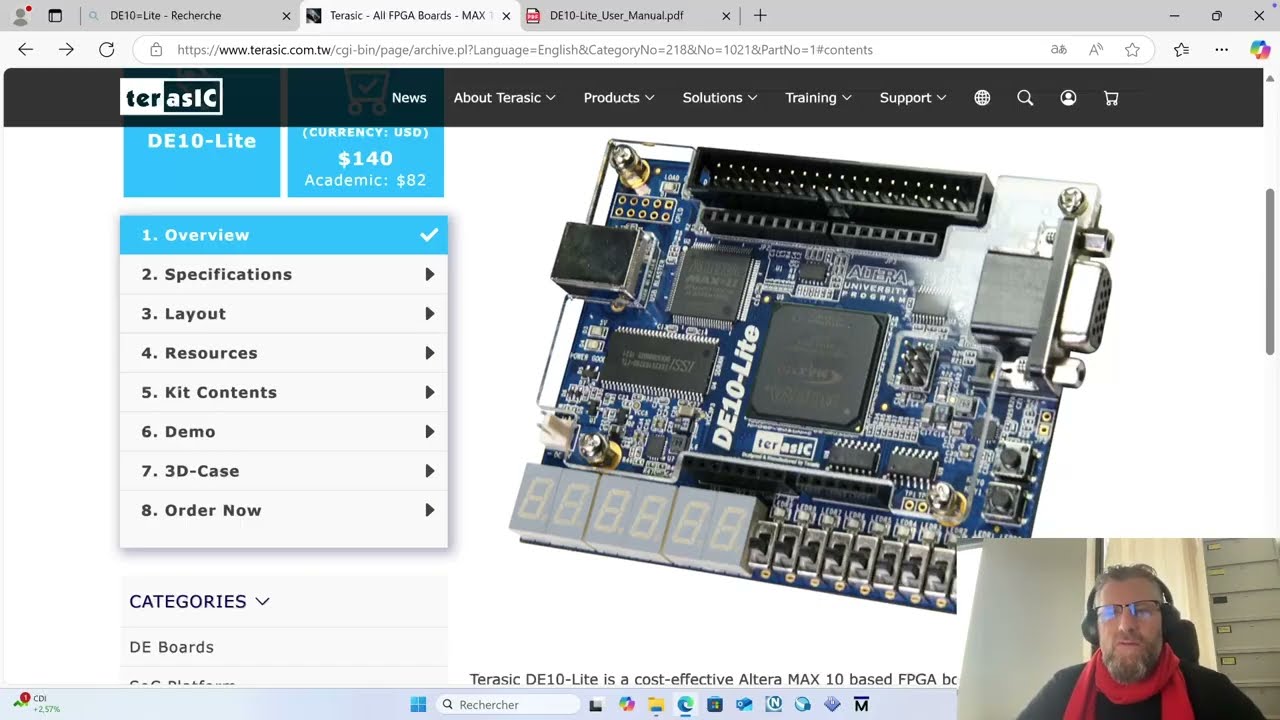Image resolution: width=1280 pixels, height=720 pixels.
Task: Open Task View from taskbar
Action: coord(596,704)
